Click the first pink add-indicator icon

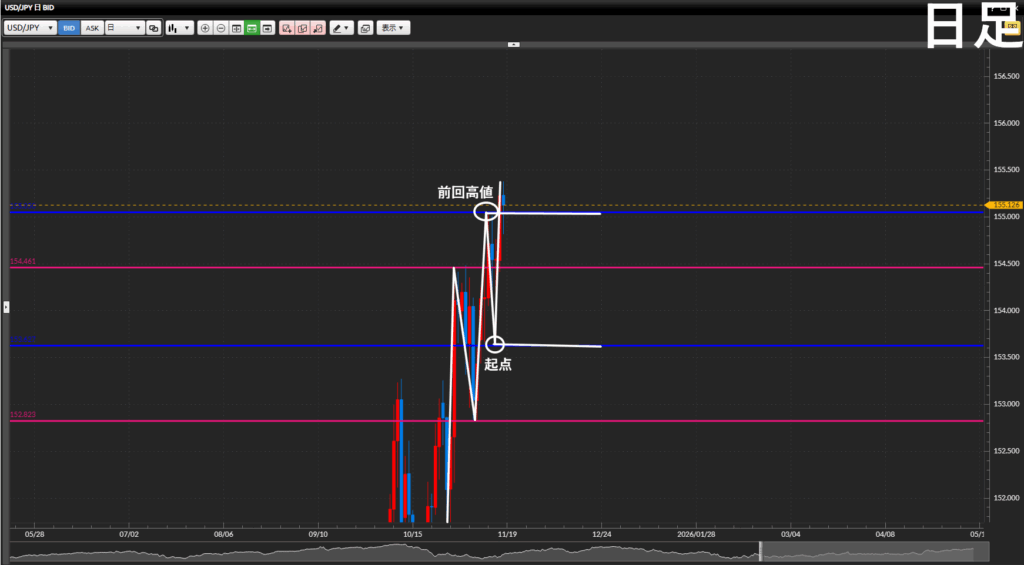pyautogui.click(x=286, y=28)
